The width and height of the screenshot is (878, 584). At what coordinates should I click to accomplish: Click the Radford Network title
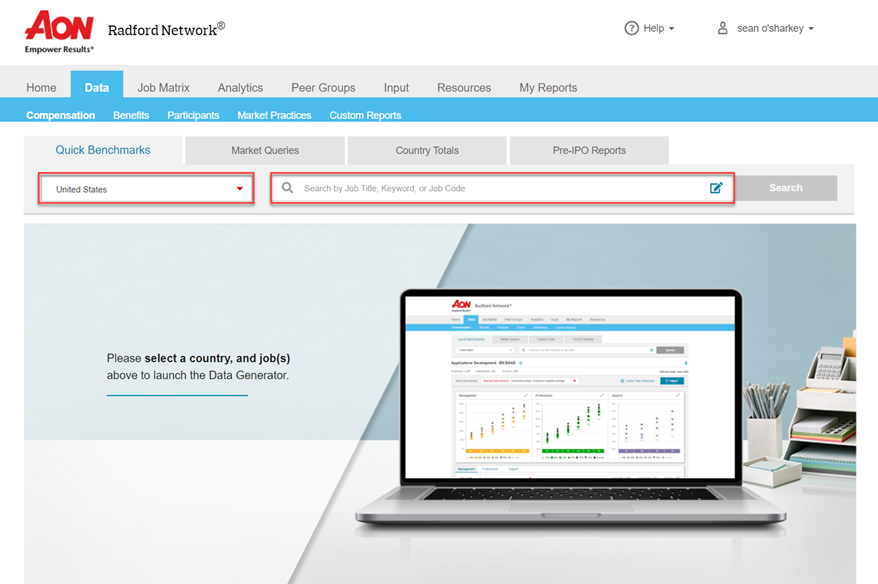point(166,29)
